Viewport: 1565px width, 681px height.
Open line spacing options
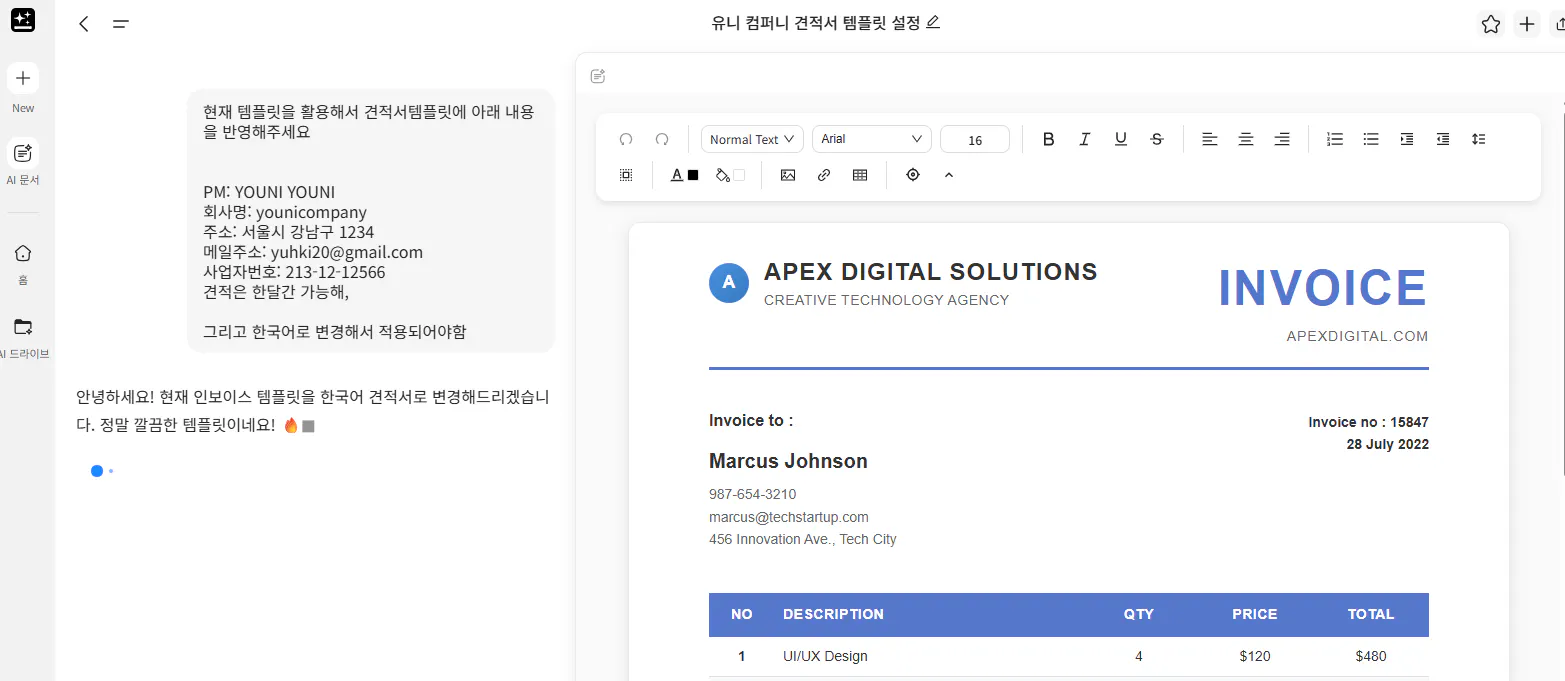coord(1479,139)
